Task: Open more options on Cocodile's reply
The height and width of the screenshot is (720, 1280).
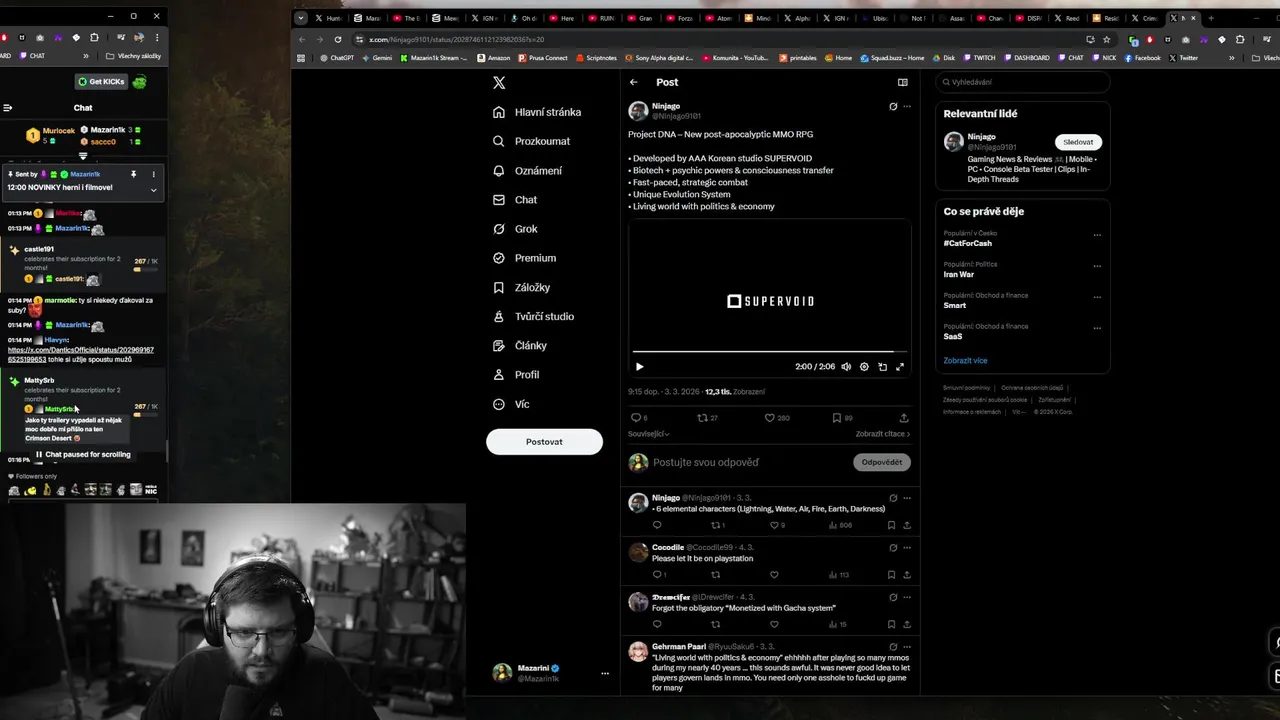Action: pyautogui.click(x=907, y=548)
